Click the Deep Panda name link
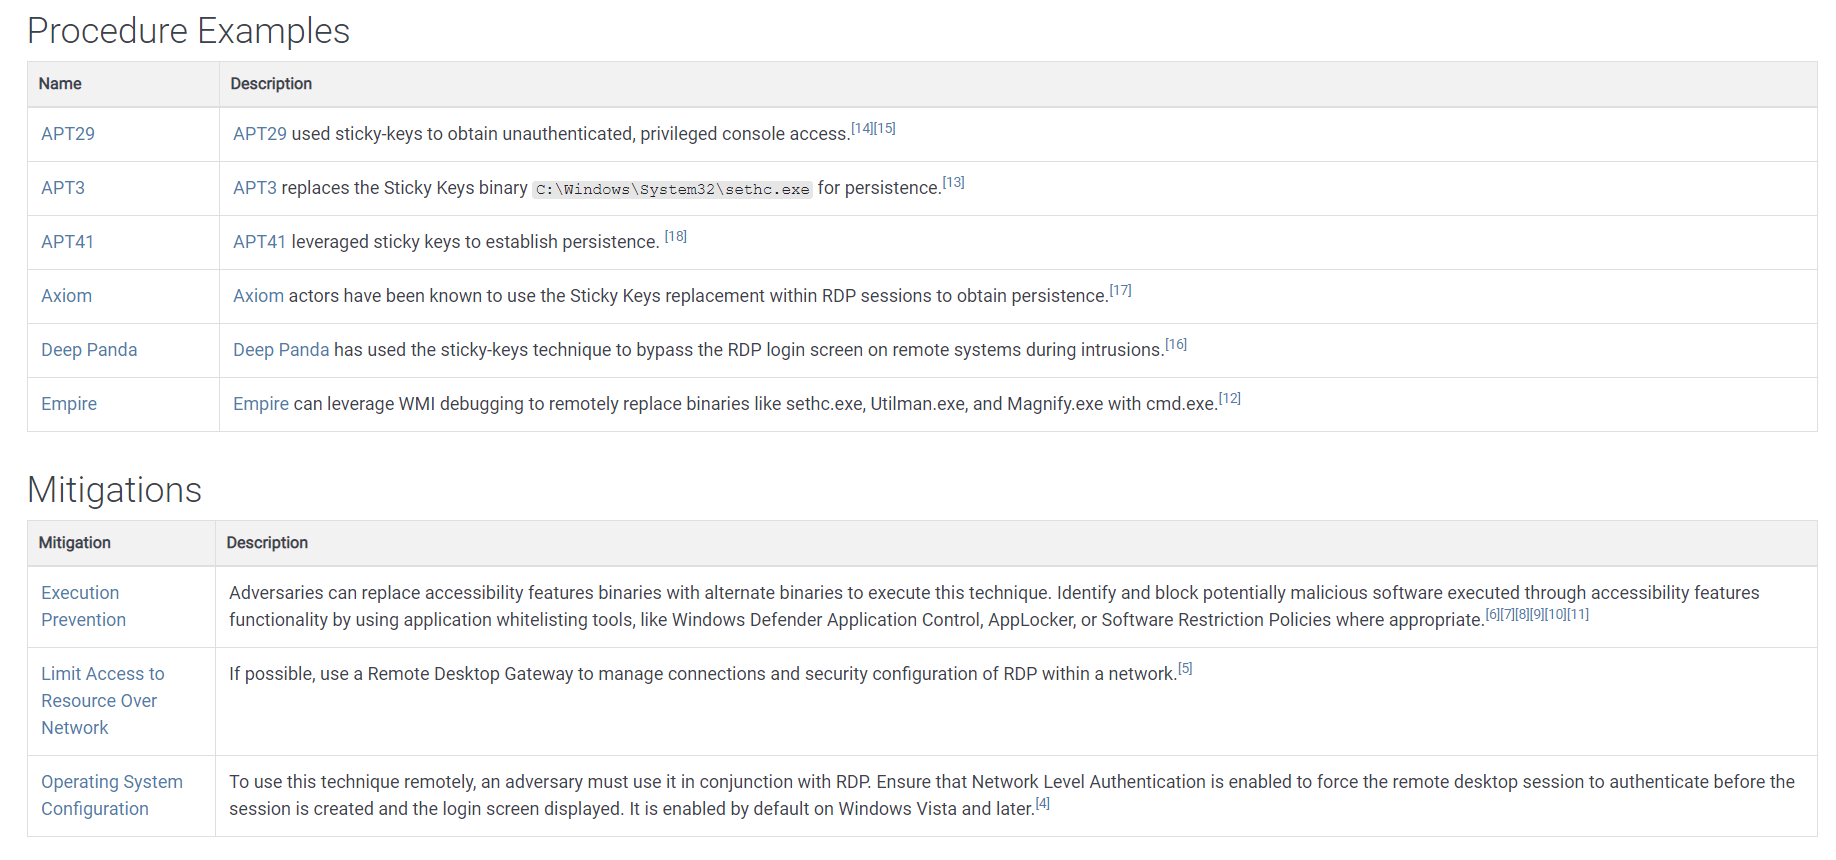1836x860 pixels. pos(89,350)
